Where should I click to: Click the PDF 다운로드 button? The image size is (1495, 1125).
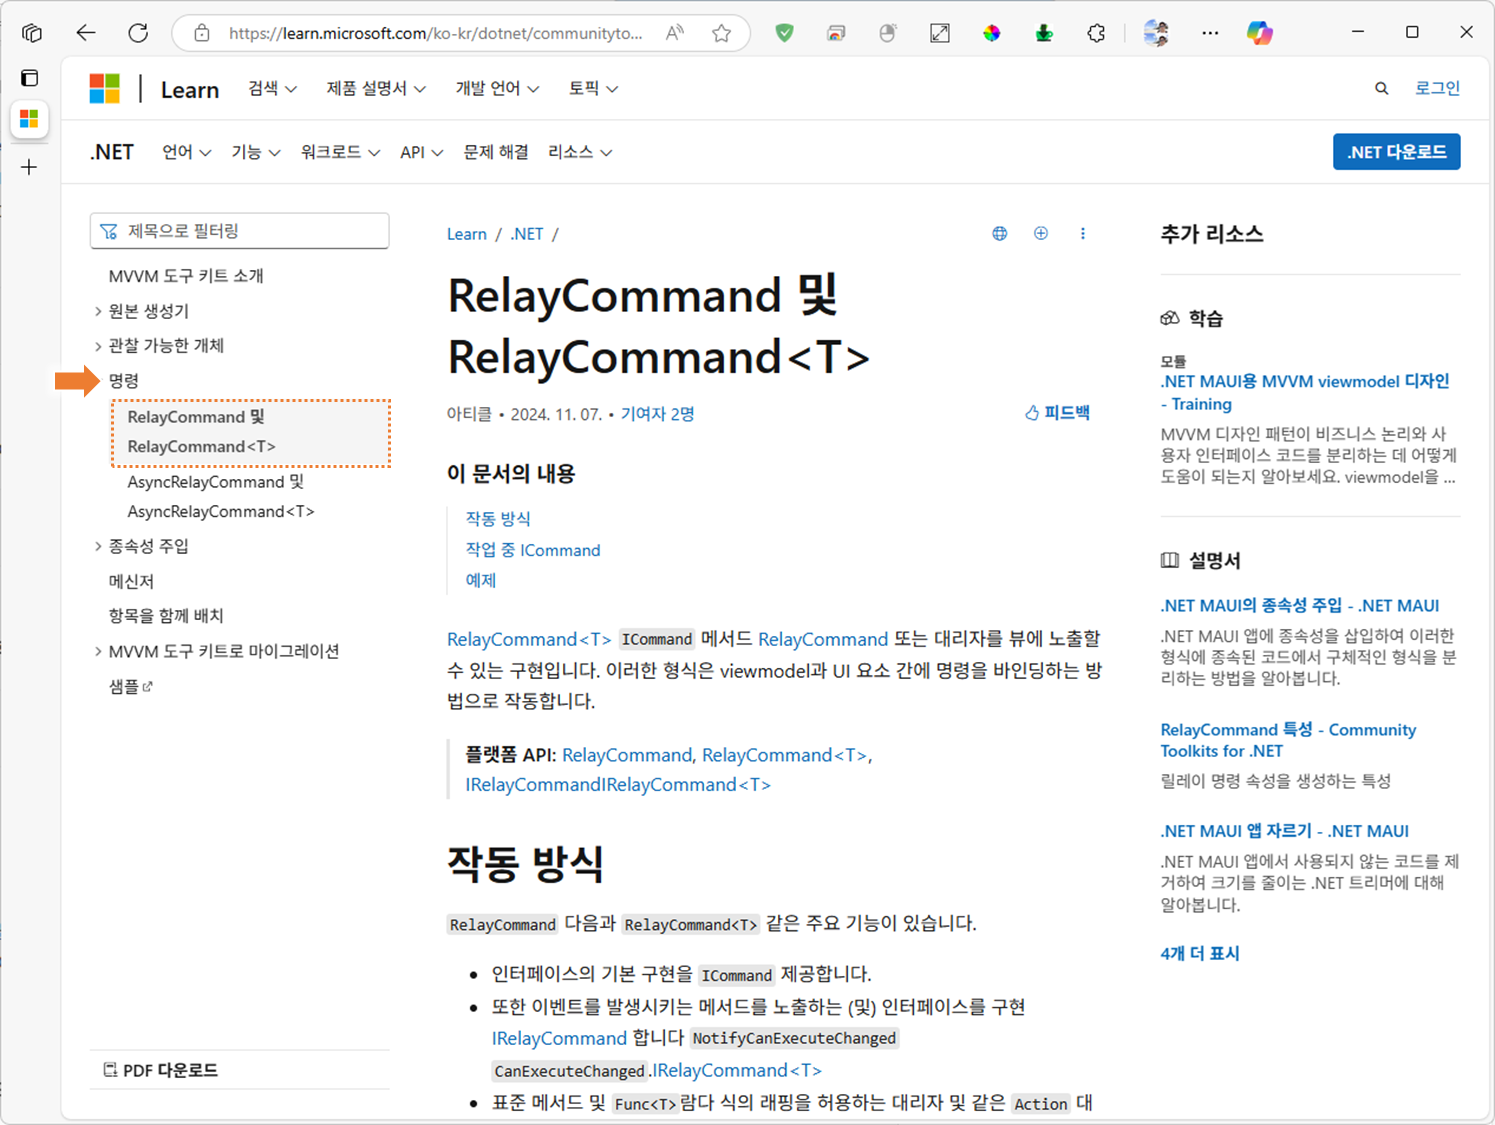[x=160, y=1070]
